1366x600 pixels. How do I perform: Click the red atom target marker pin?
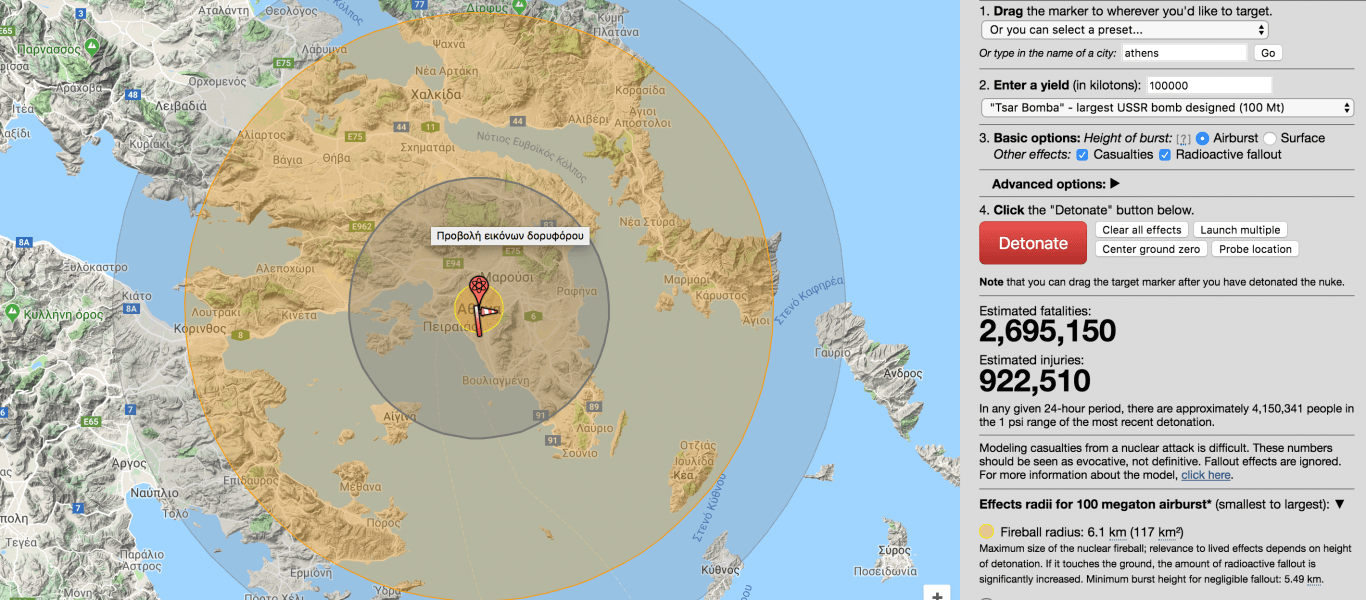(480, 291)
